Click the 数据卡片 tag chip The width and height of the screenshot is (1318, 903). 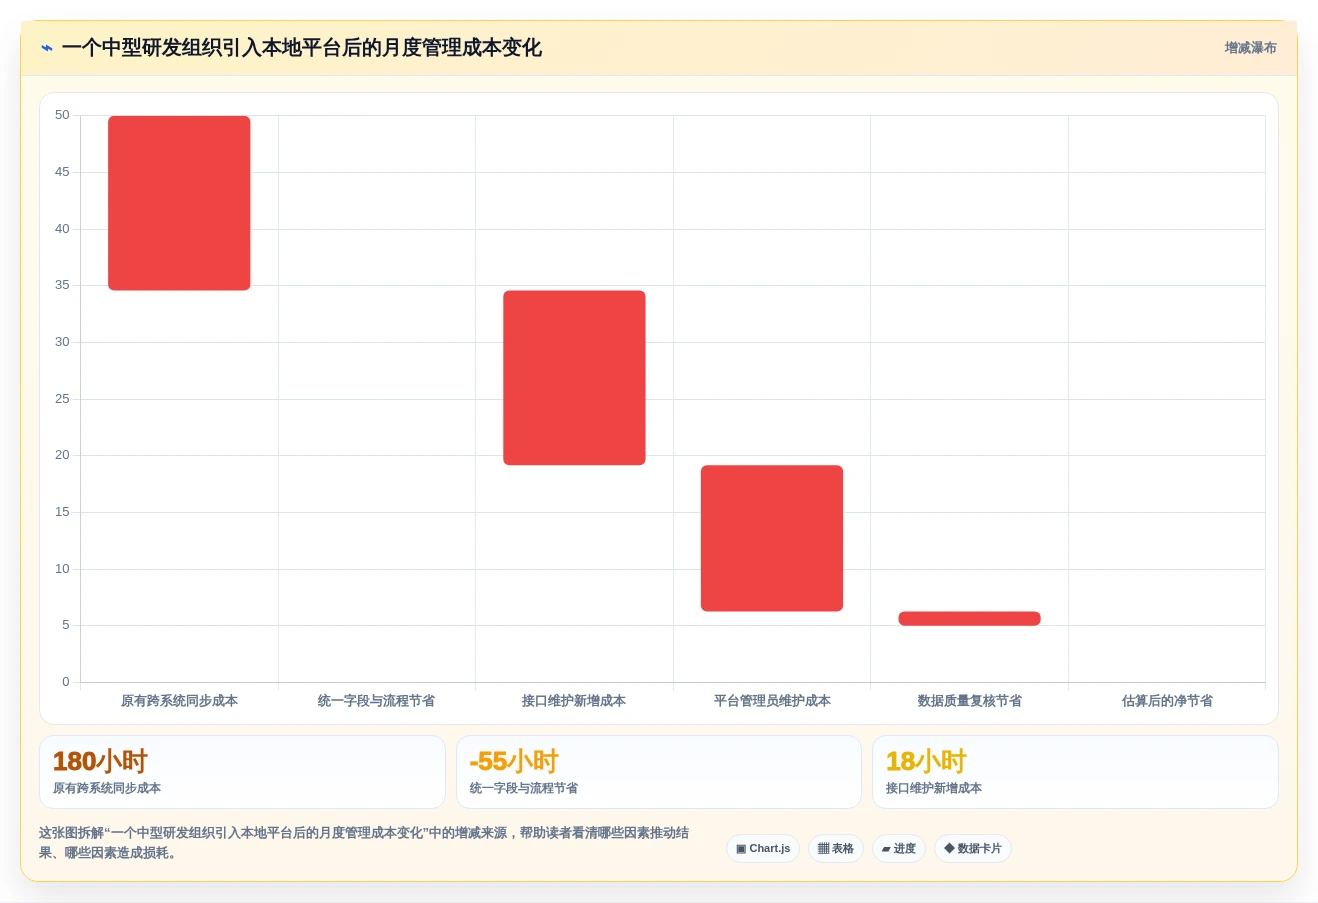(973, 849)
